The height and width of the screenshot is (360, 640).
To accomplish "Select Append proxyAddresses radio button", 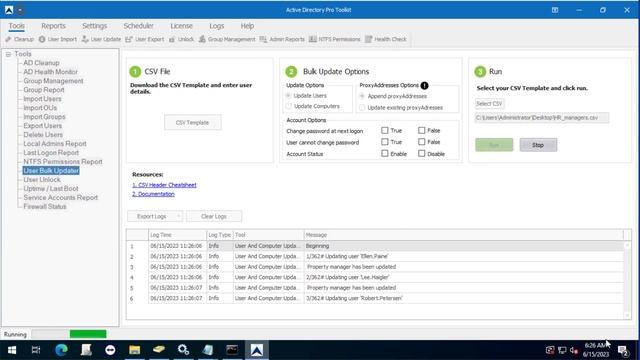I will pyautogui.click(x=362, y=96).
